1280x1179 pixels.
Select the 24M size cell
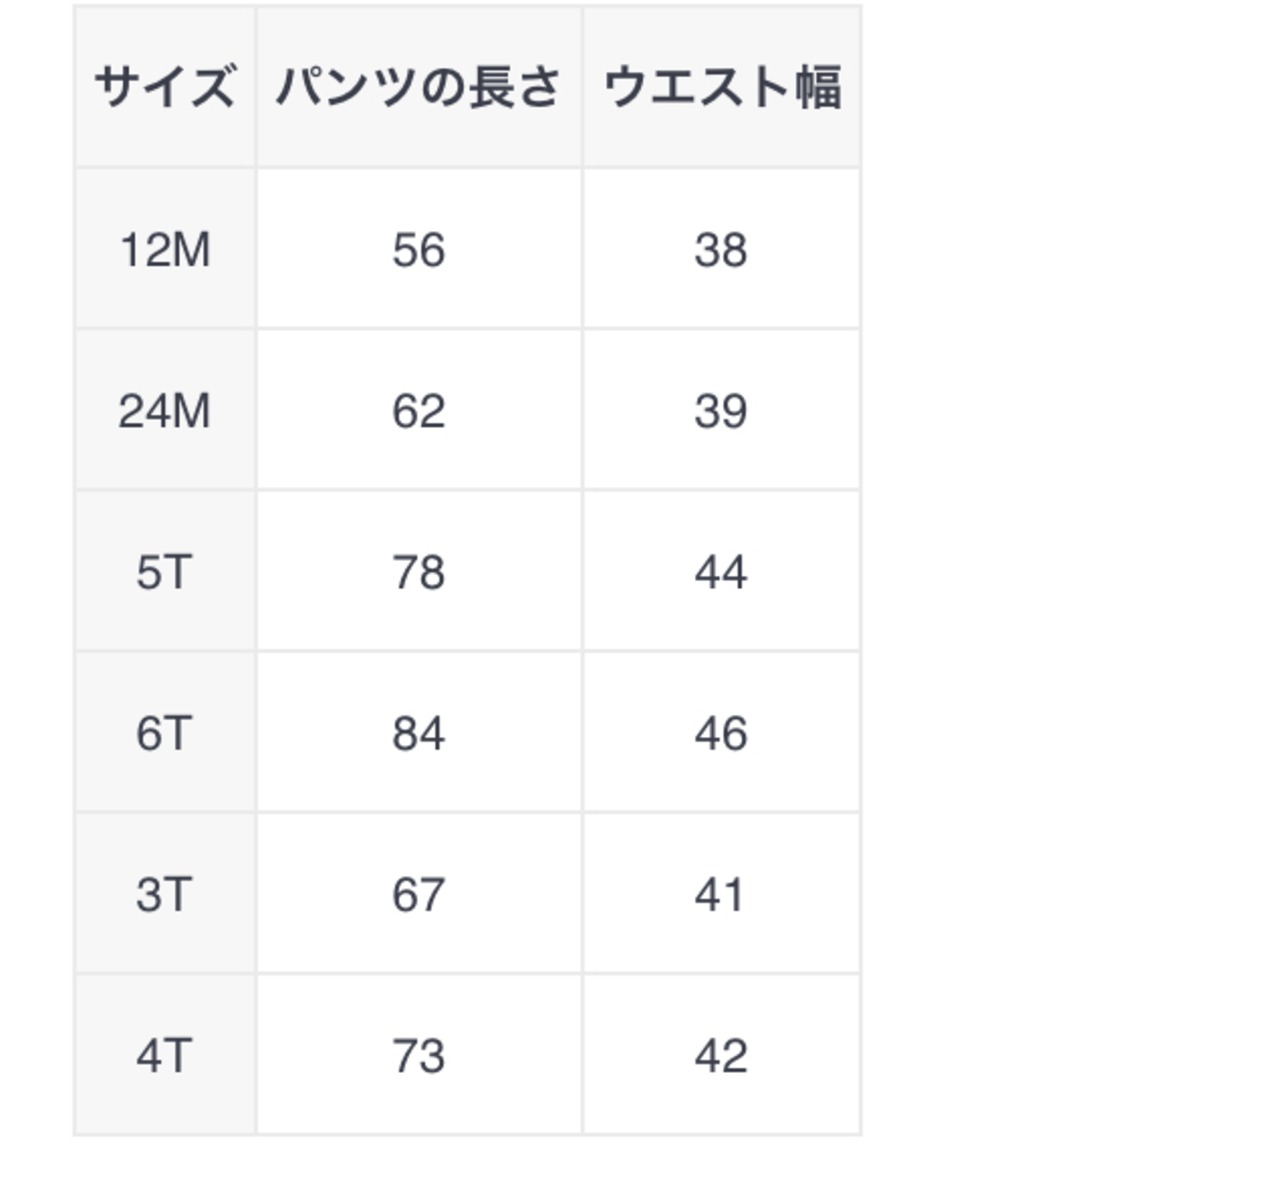tap(165, 411)
